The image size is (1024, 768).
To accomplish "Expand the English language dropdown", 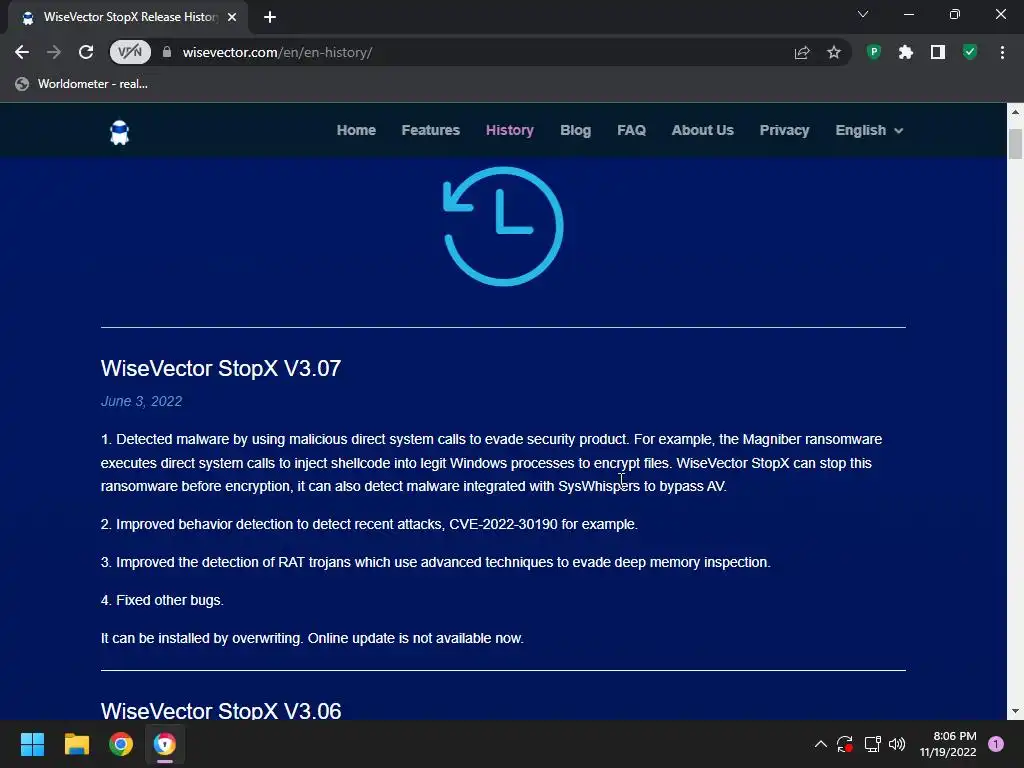I will (x=869, y=130).
